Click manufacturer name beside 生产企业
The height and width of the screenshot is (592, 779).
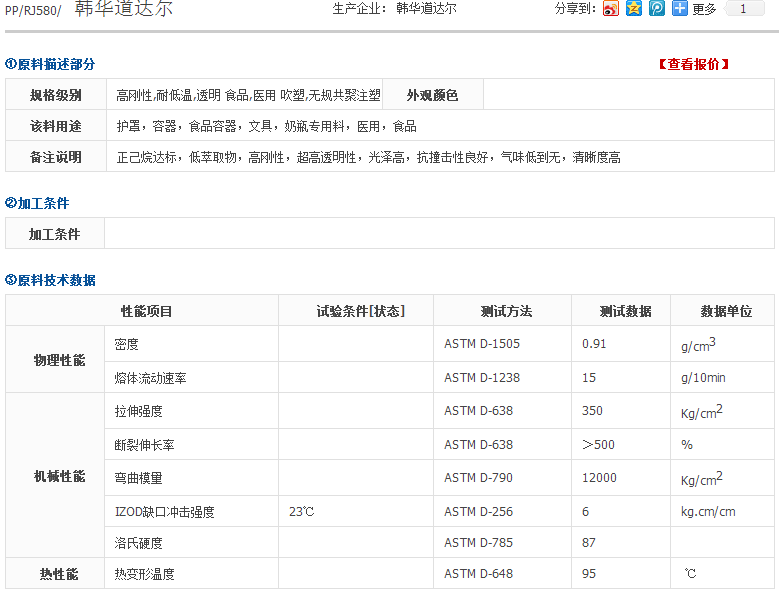pos(426,8)
